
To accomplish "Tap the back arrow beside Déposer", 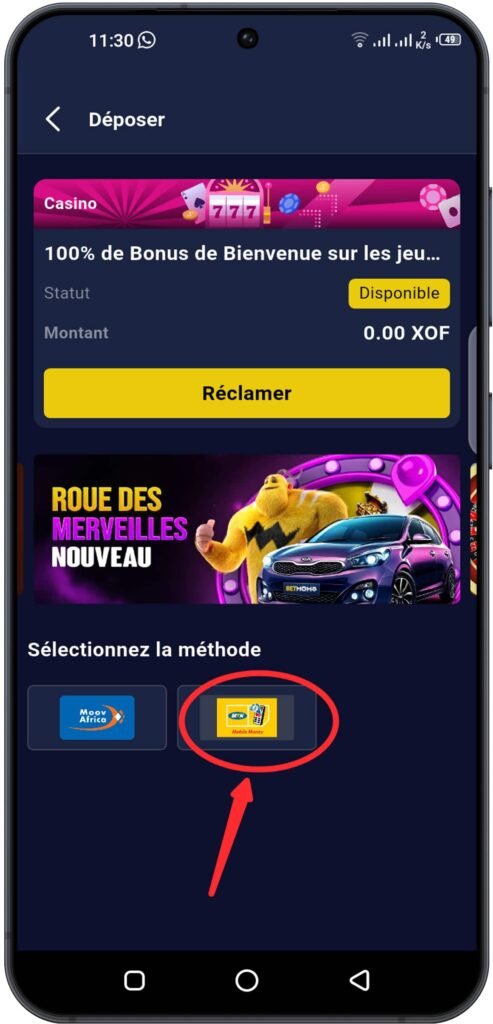I will [53, 120].
